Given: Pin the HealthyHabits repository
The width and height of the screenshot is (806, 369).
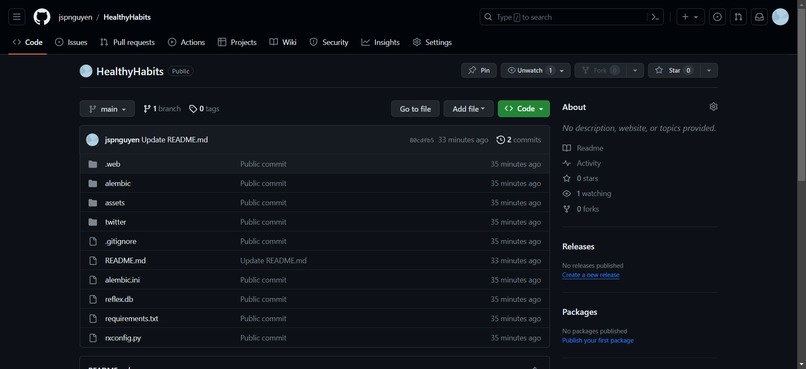Looking at the screenshot, I should [x=479, y=70].
